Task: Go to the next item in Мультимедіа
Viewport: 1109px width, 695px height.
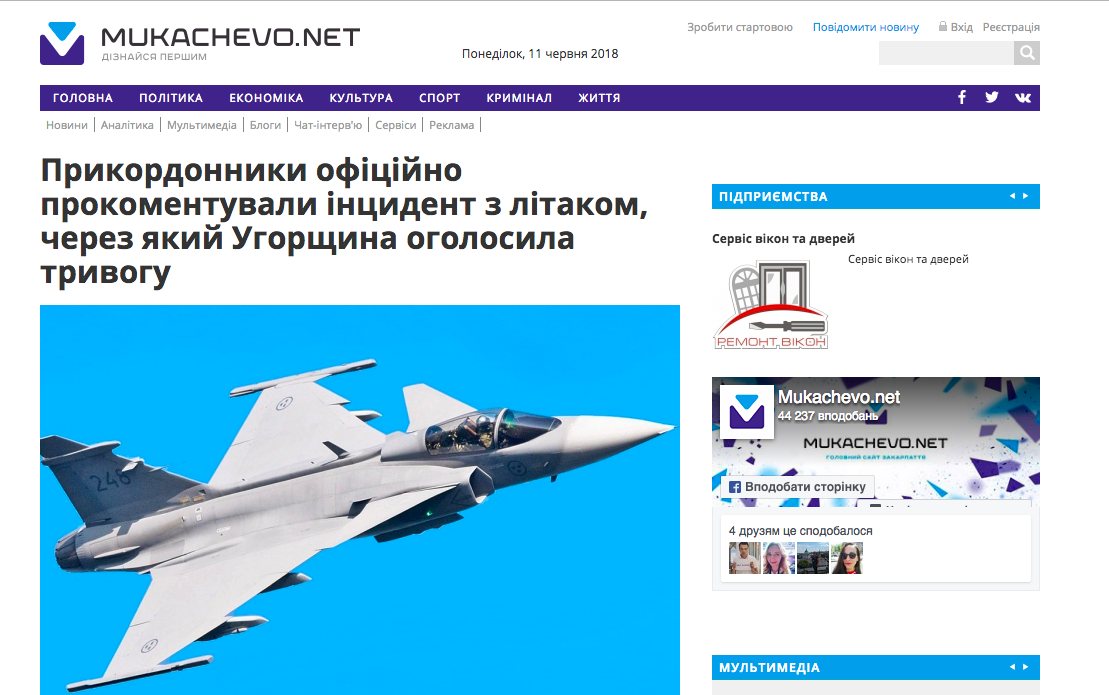Action: [x=1026, y=667]
